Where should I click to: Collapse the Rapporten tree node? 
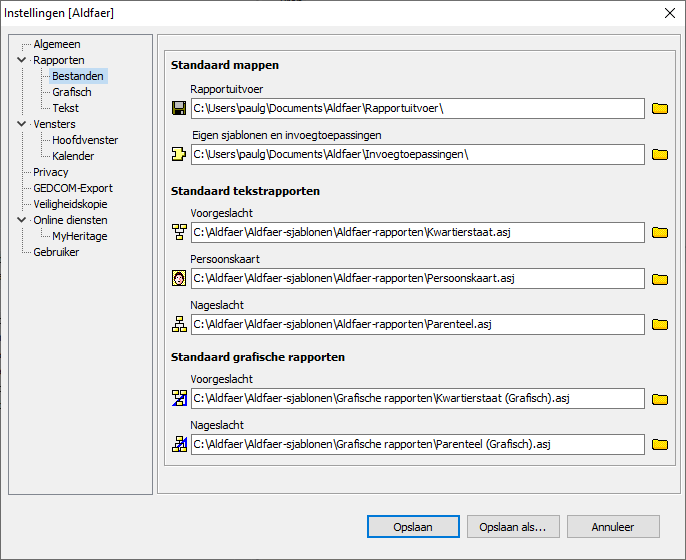click(x=22, y=60)
